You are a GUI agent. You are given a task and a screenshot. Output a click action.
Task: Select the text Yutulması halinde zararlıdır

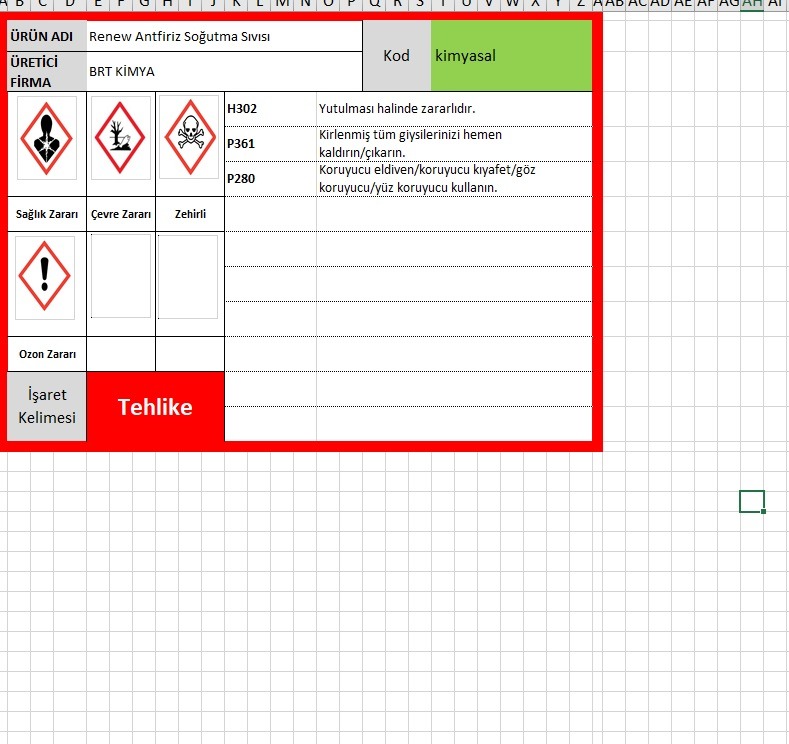[397, 109]
